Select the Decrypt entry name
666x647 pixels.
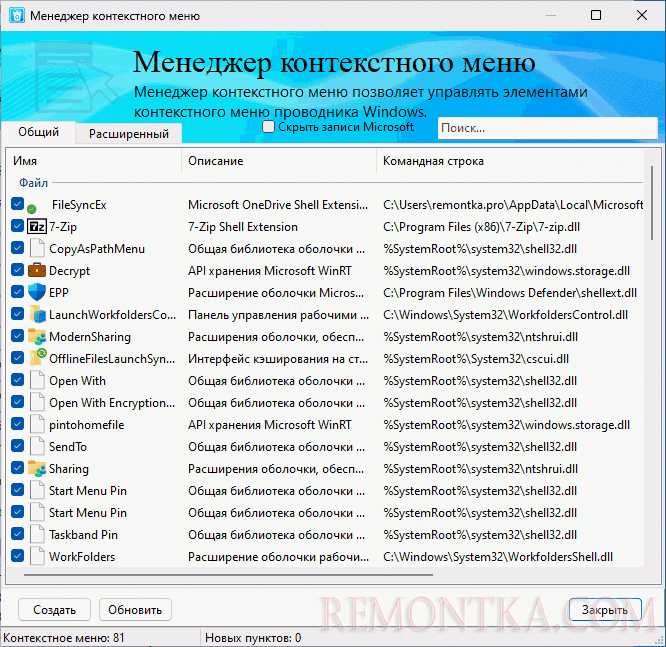[69, 271]
